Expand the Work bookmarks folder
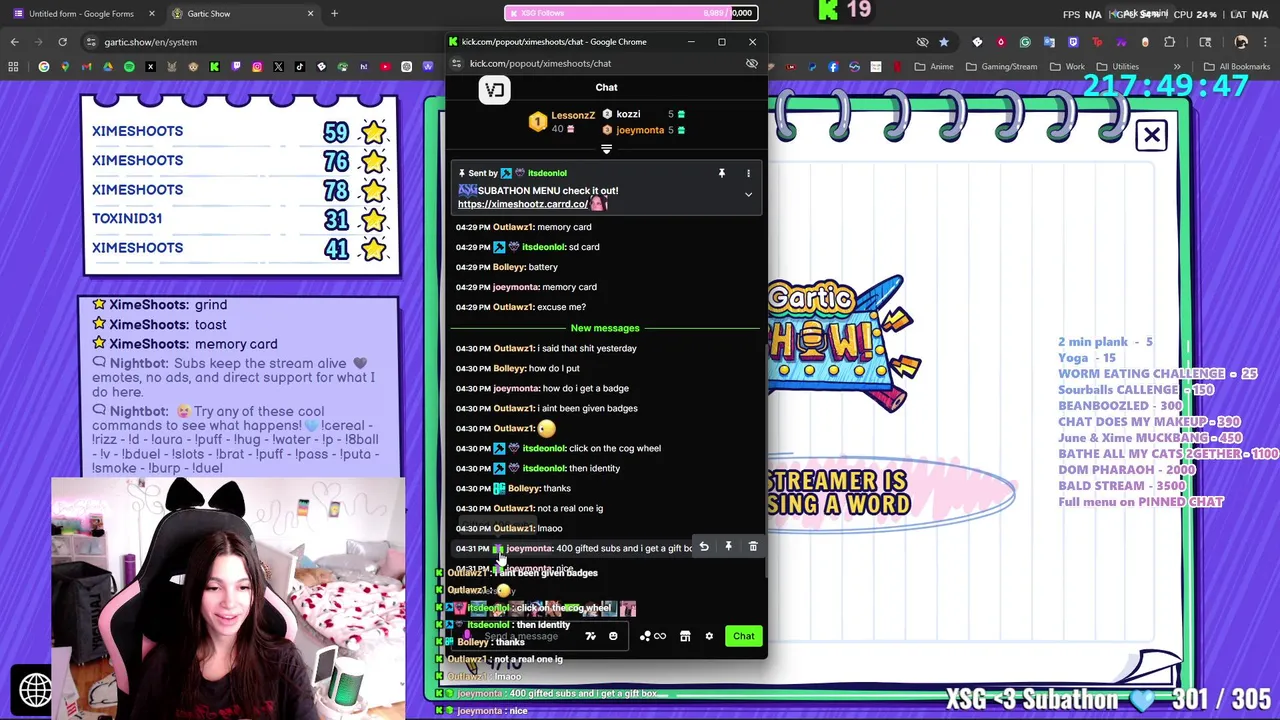Screen dimensions: 1280x720 (x=1067, y=67)
